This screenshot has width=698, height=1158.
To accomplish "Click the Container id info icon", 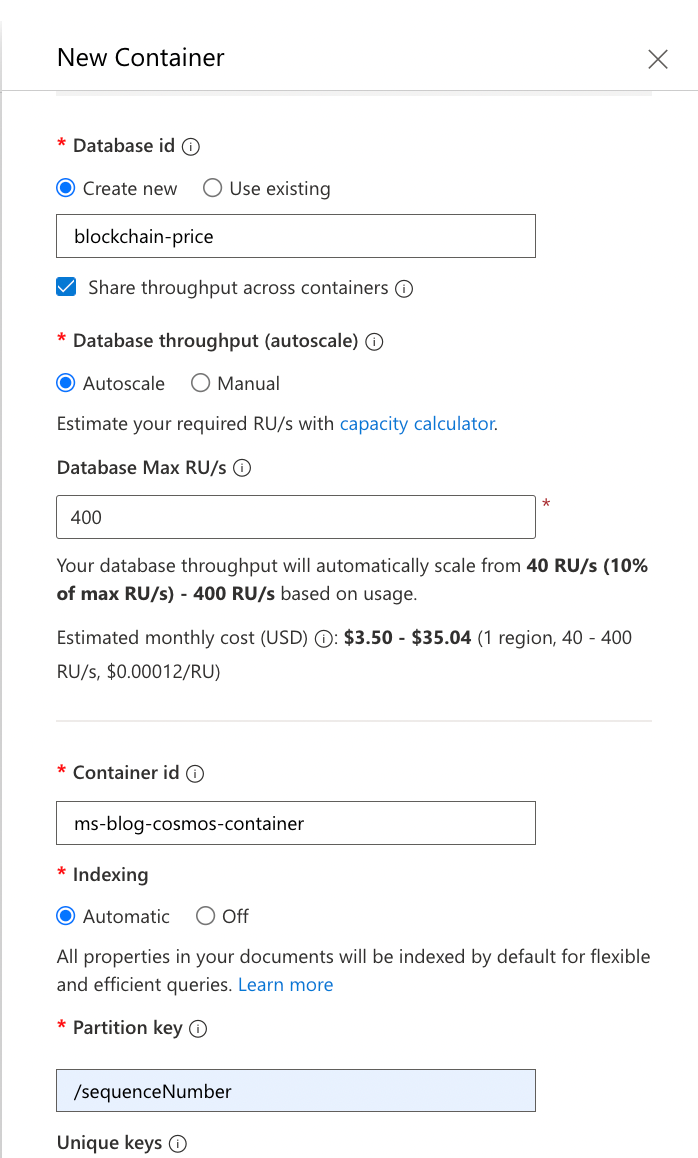I will pos(195,773).
